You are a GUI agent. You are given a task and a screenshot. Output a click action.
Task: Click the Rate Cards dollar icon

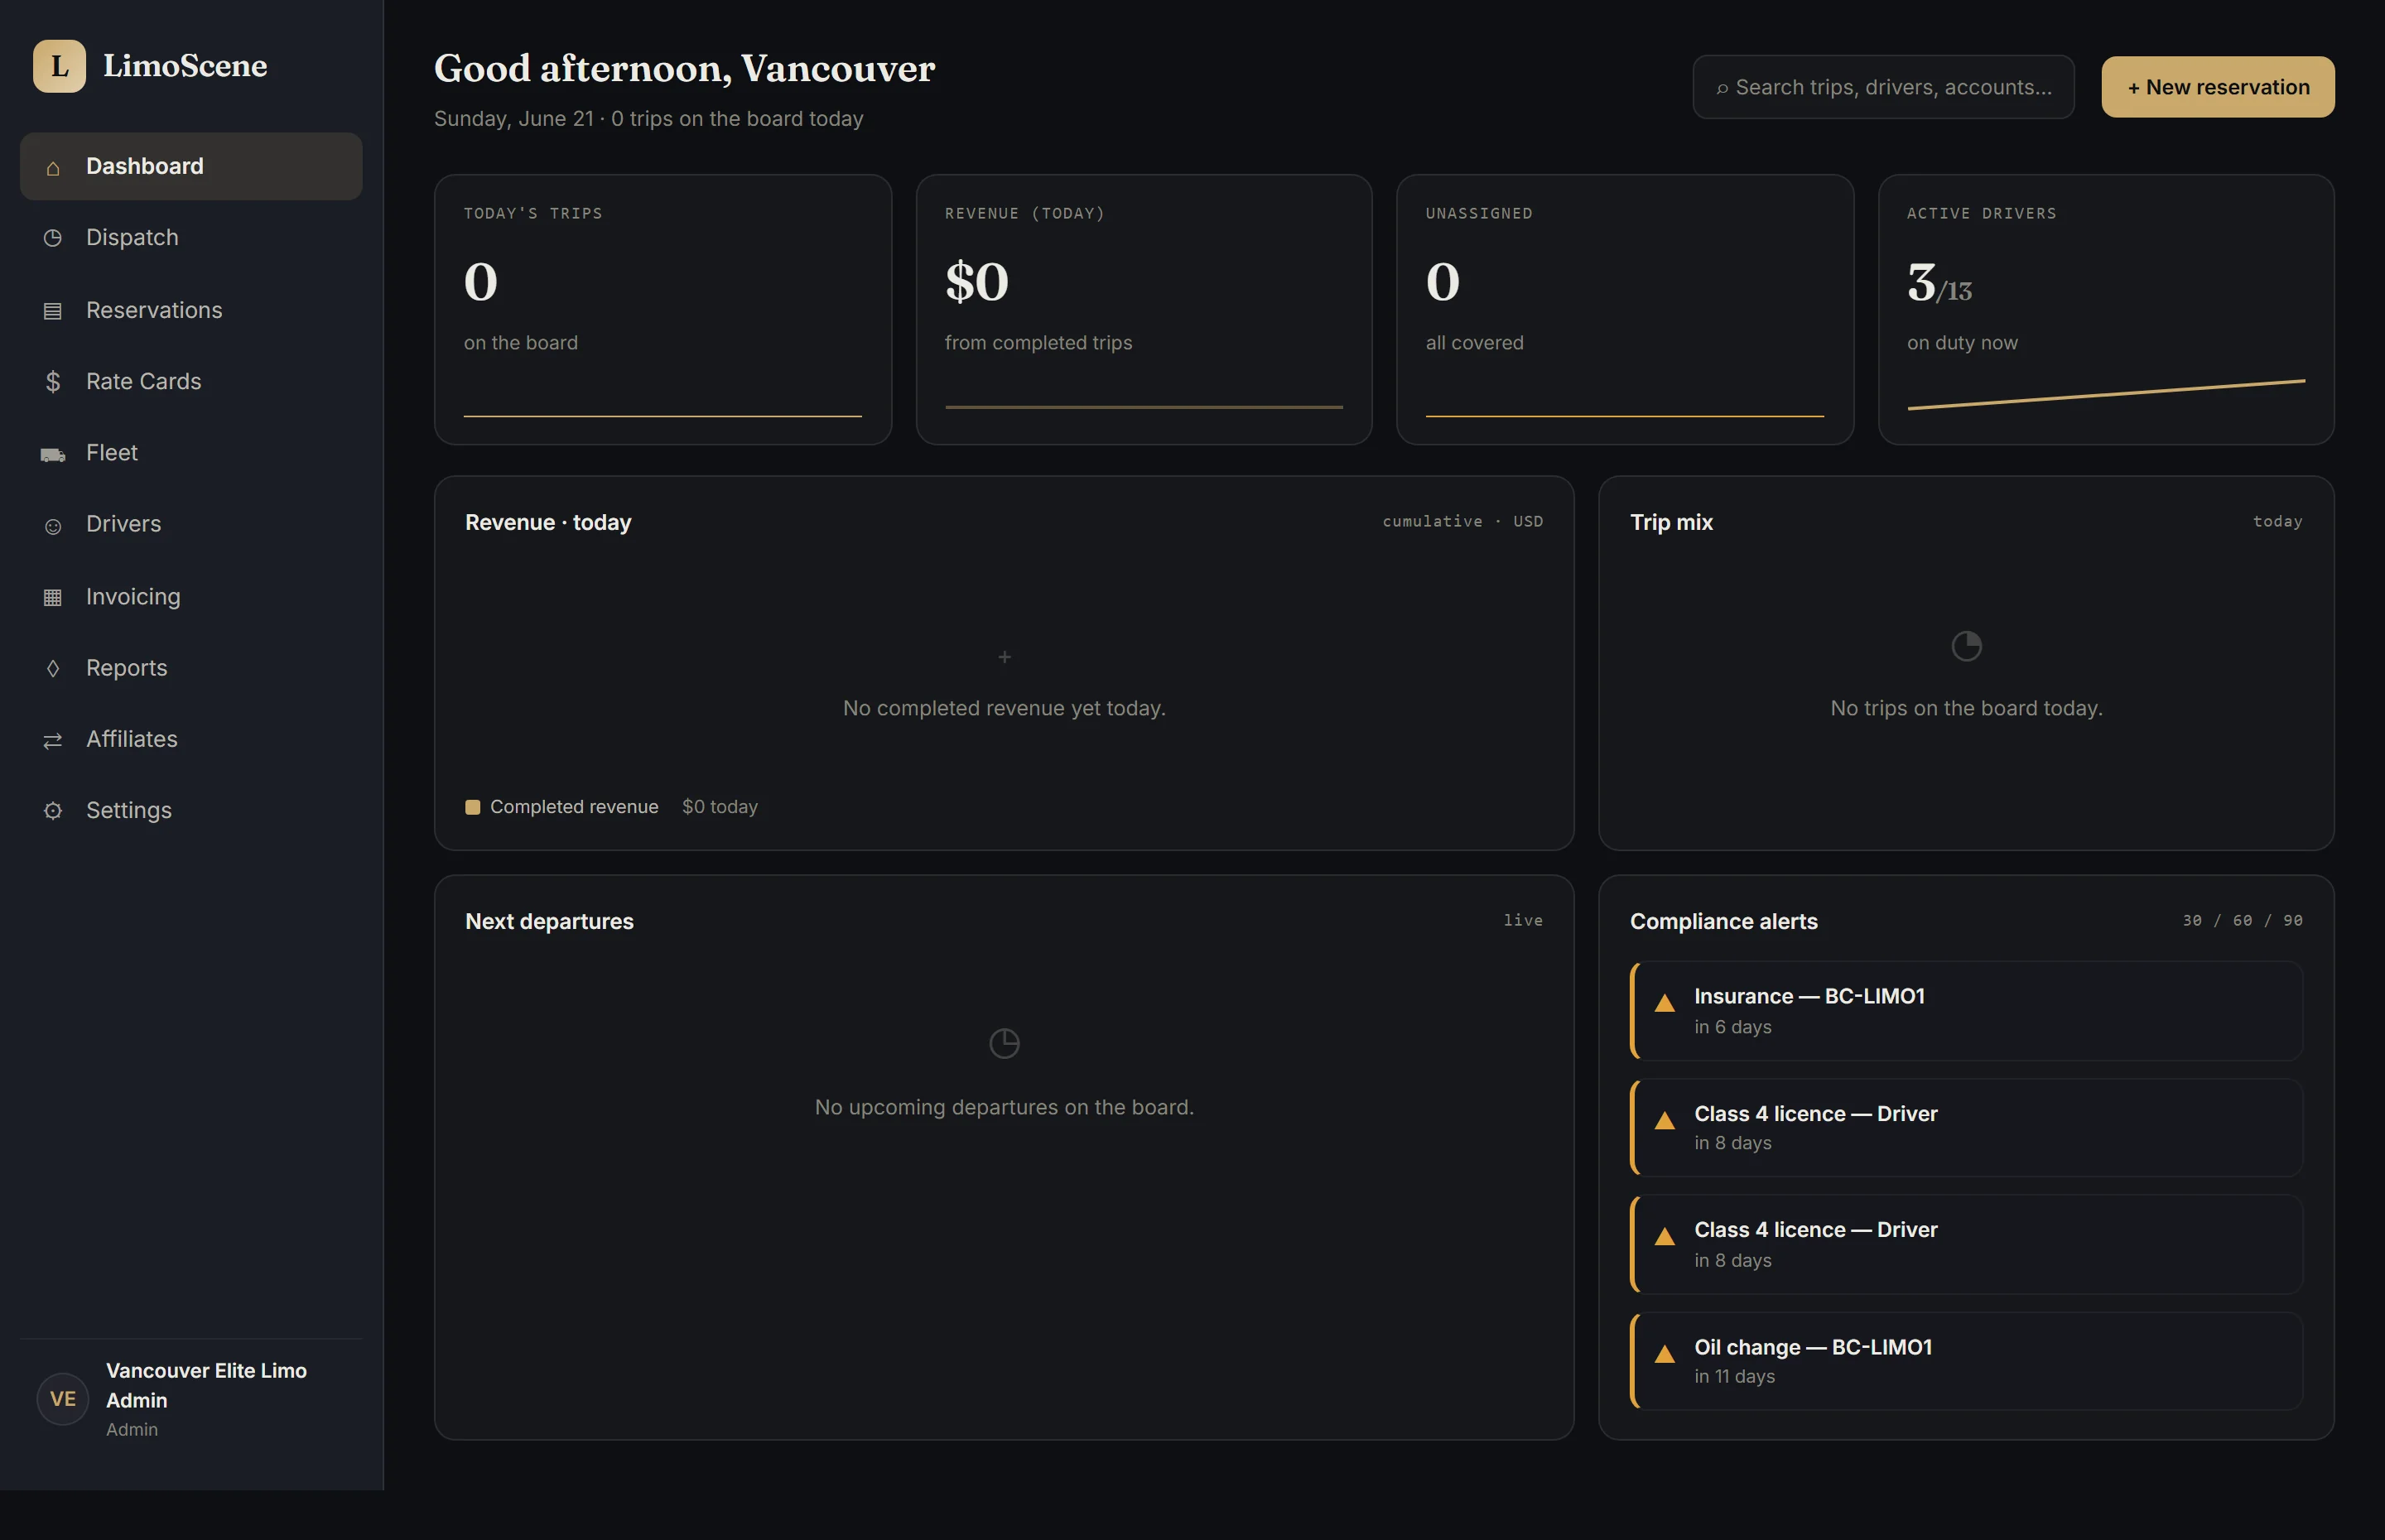tap(53, 382)
